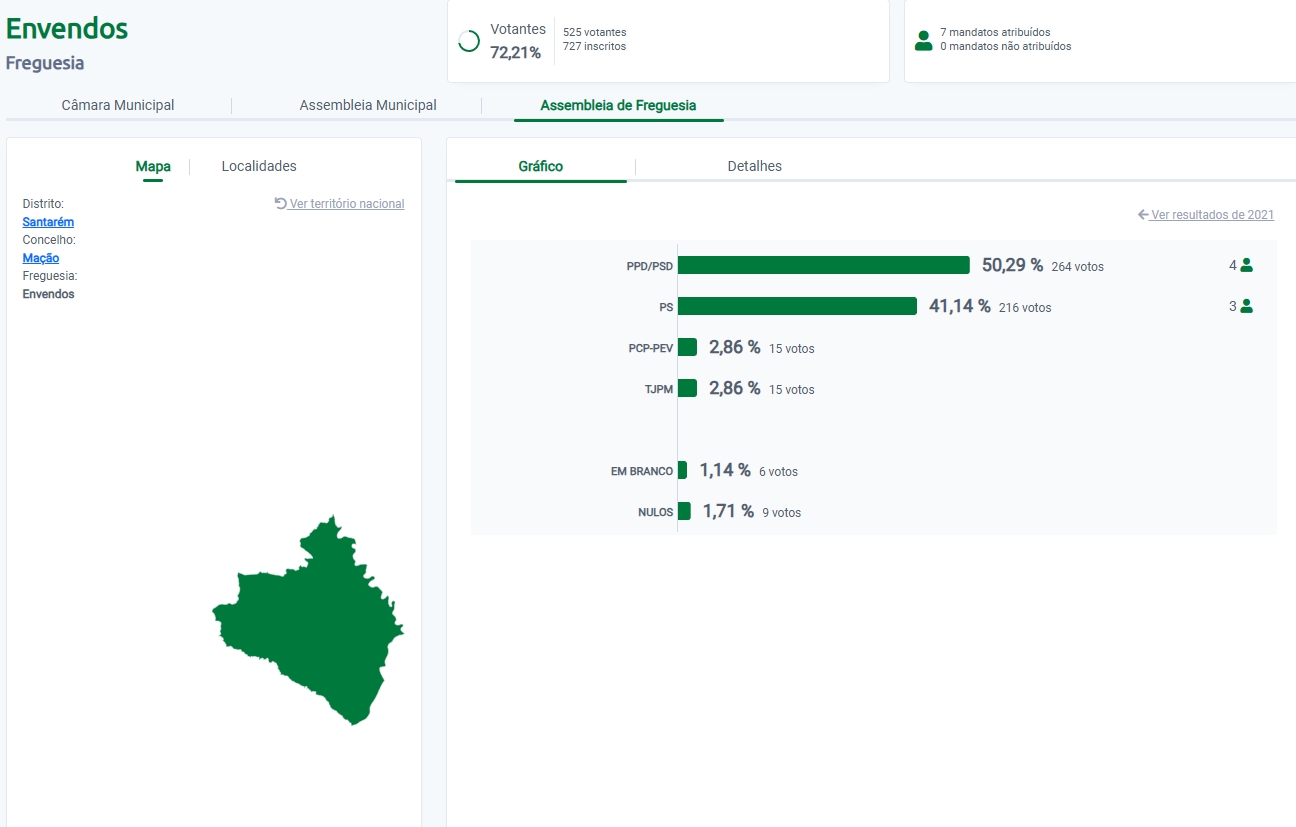Click the PPD/PSD 50,29% result bar
Image resolution: width=1296 pixels, height=827 pixels.
point(823,265)
